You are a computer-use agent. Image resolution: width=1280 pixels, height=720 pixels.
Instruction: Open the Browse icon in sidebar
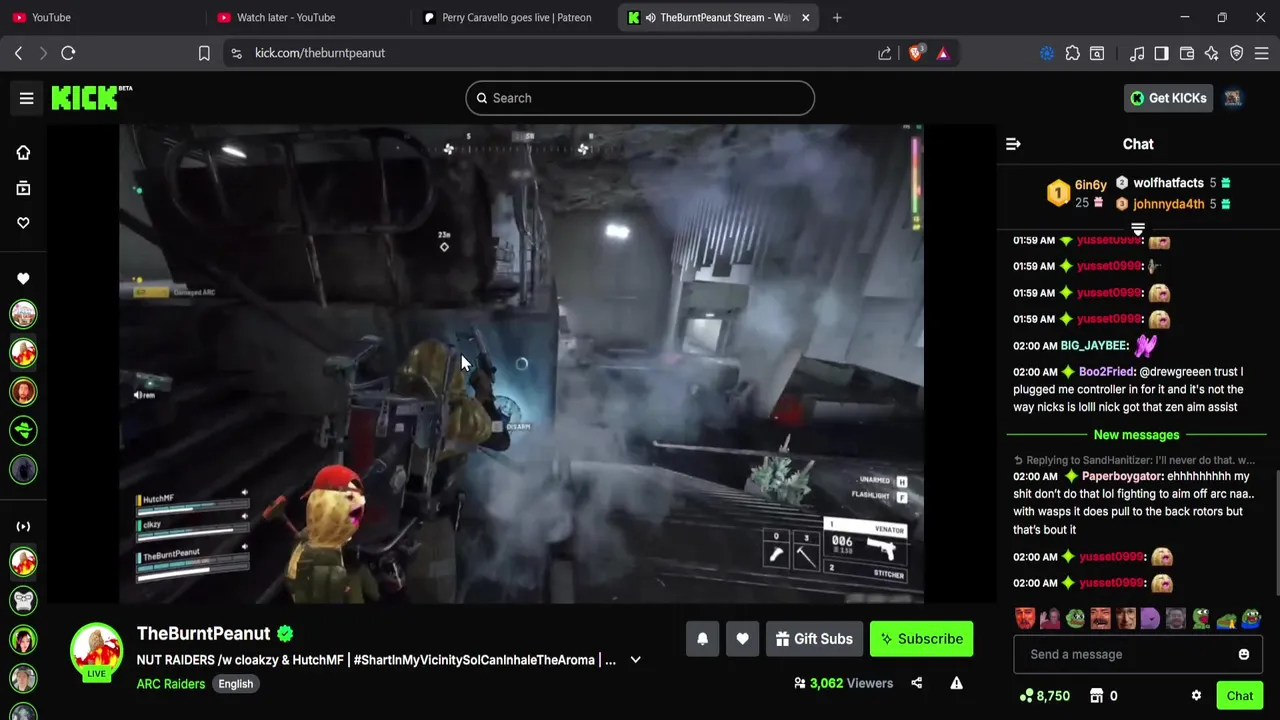pyautogui.click(x=23, y=188)
